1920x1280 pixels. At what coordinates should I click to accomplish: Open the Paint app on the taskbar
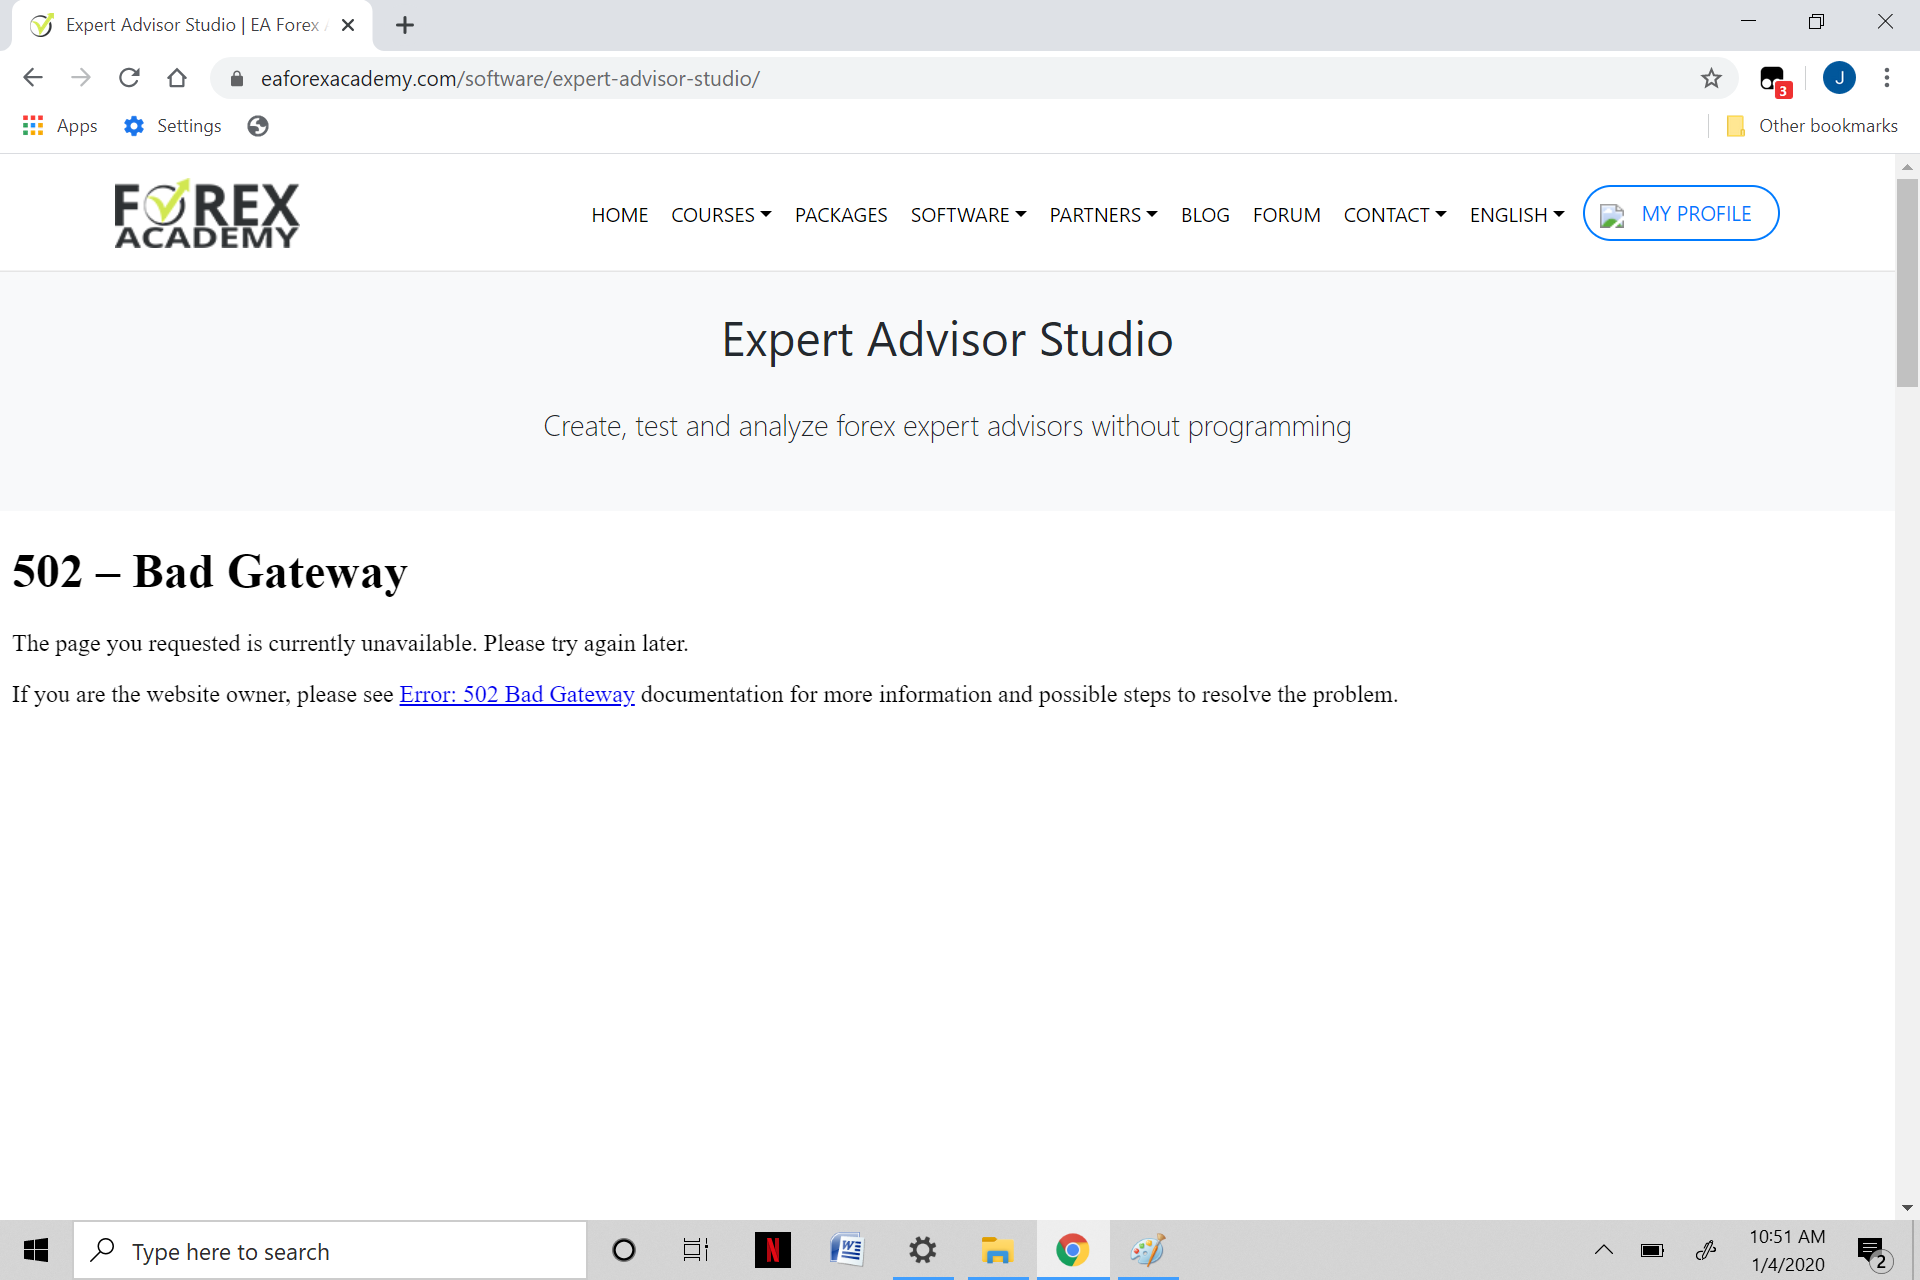click(x=1147, y=1250)
